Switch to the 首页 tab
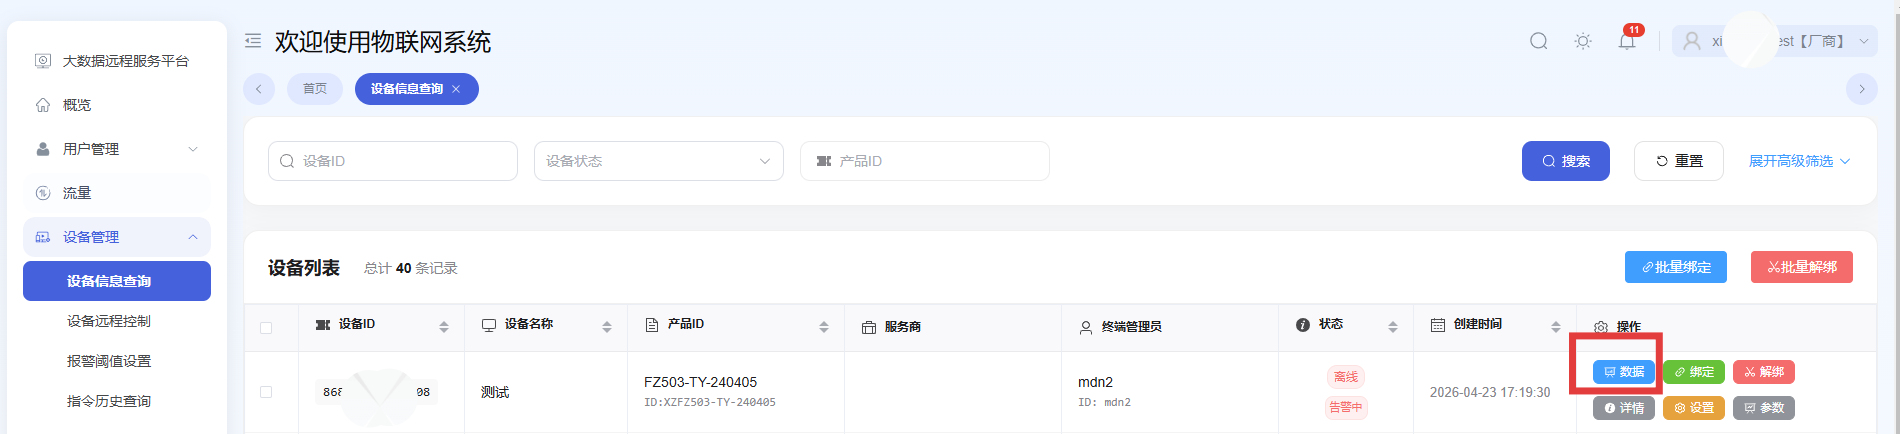1900x434 pixels. 315,89
